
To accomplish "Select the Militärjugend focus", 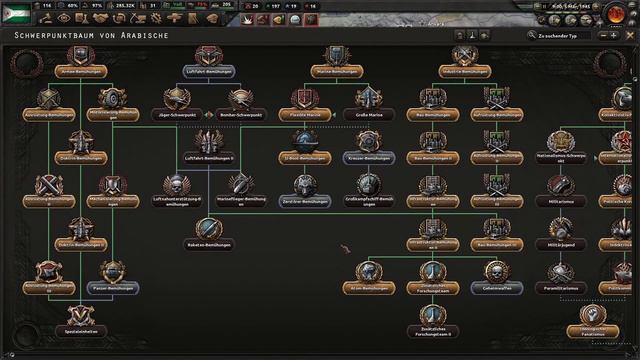I will 561,244.
